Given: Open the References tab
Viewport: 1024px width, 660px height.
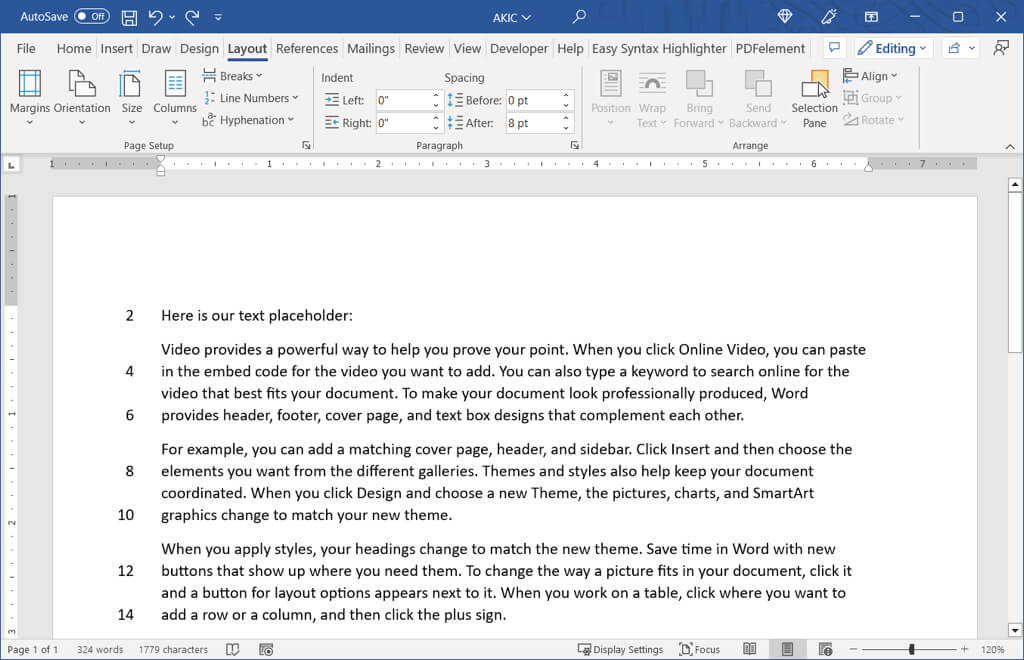Looking at the screenshot, I should coord(307,48).
